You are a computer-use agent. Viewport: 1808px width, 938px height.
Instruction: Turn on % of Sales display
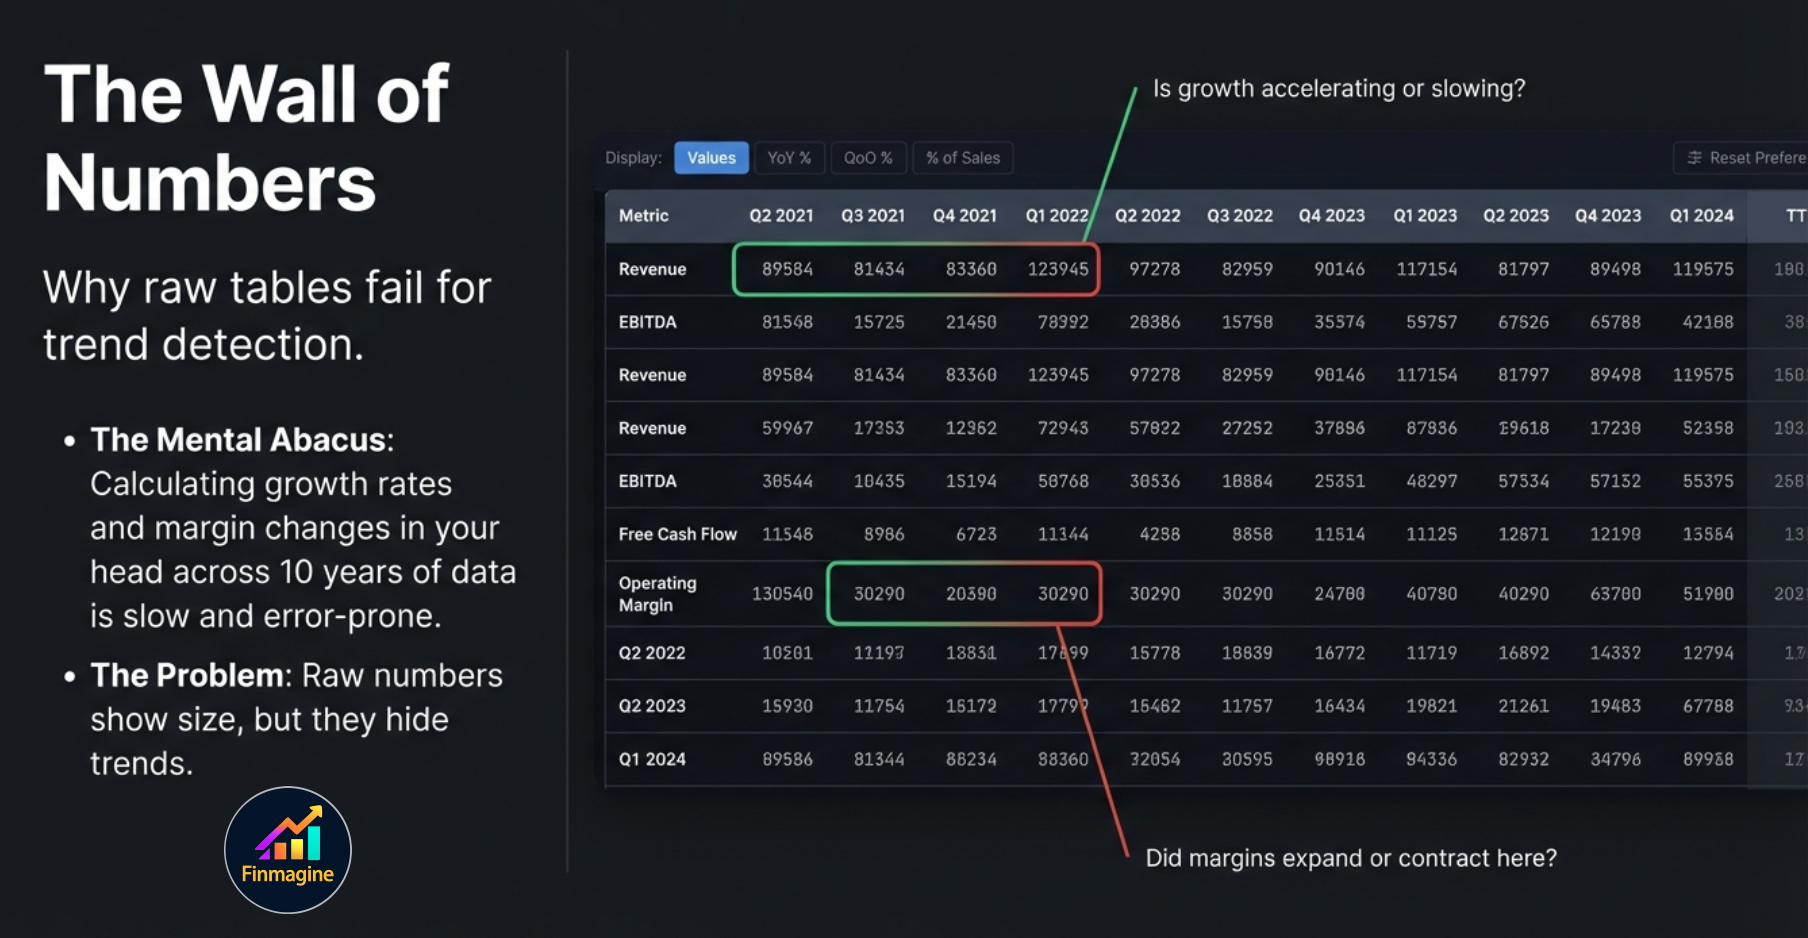click(962, 157)
